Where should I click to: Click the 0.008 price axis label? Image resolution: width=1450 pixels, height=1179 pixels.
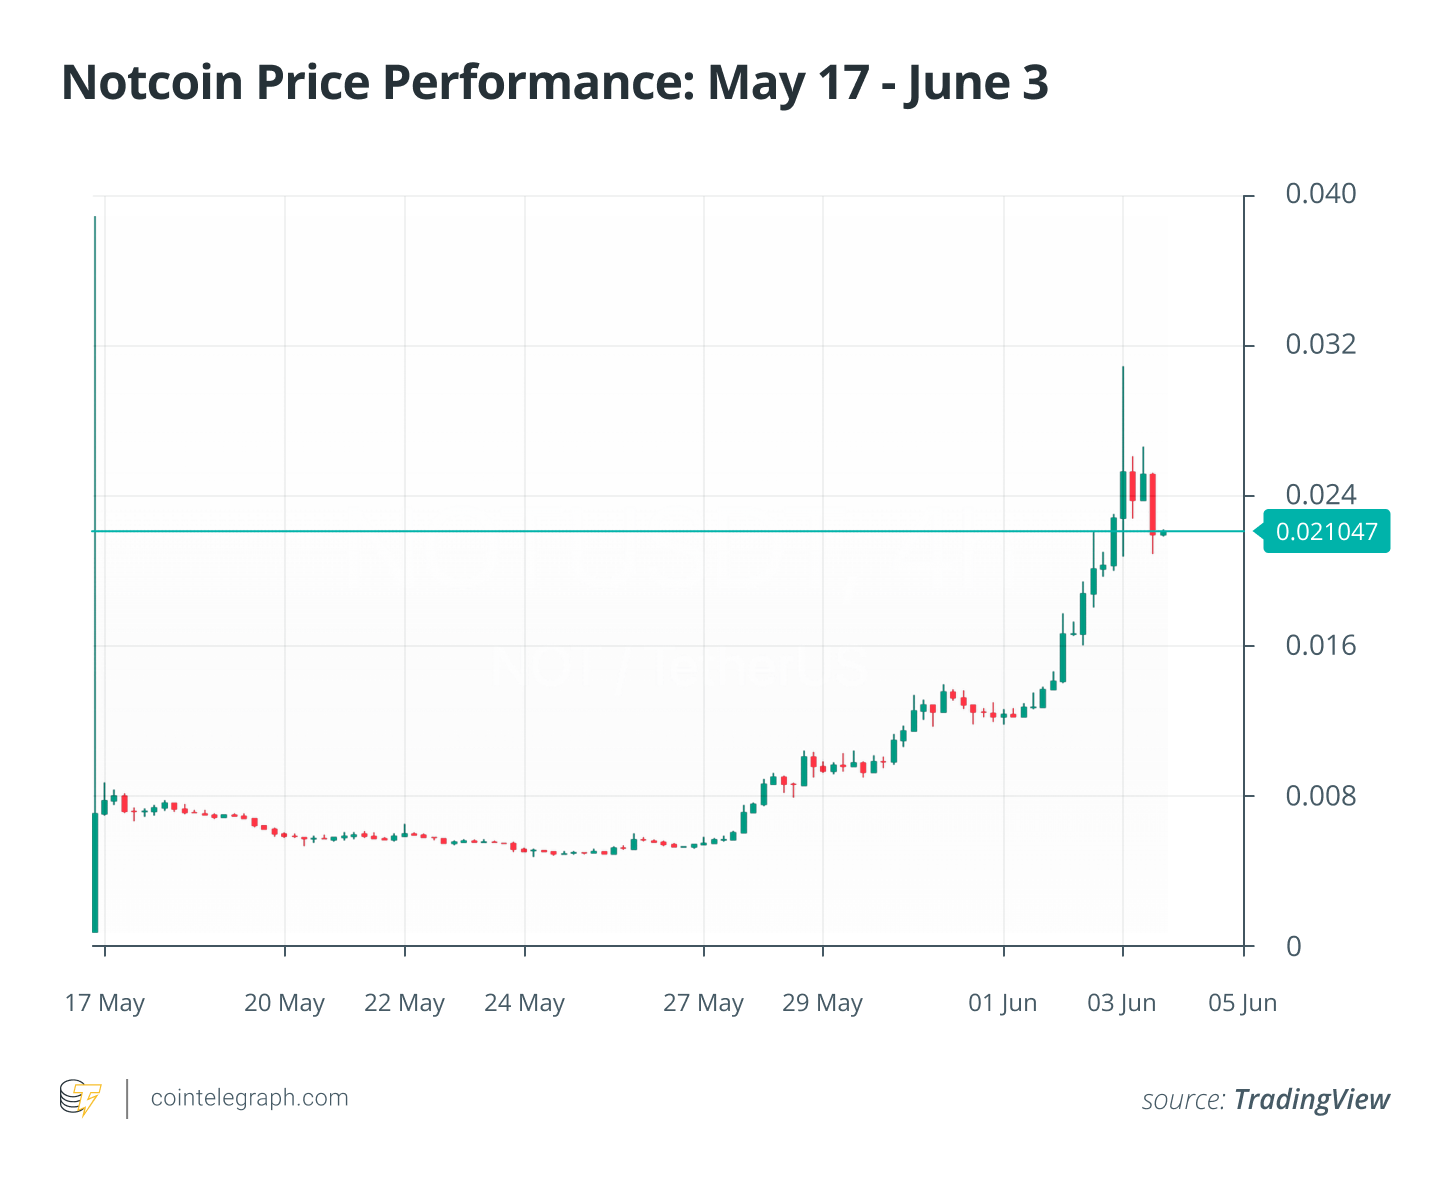click(x=1321, y=796)
